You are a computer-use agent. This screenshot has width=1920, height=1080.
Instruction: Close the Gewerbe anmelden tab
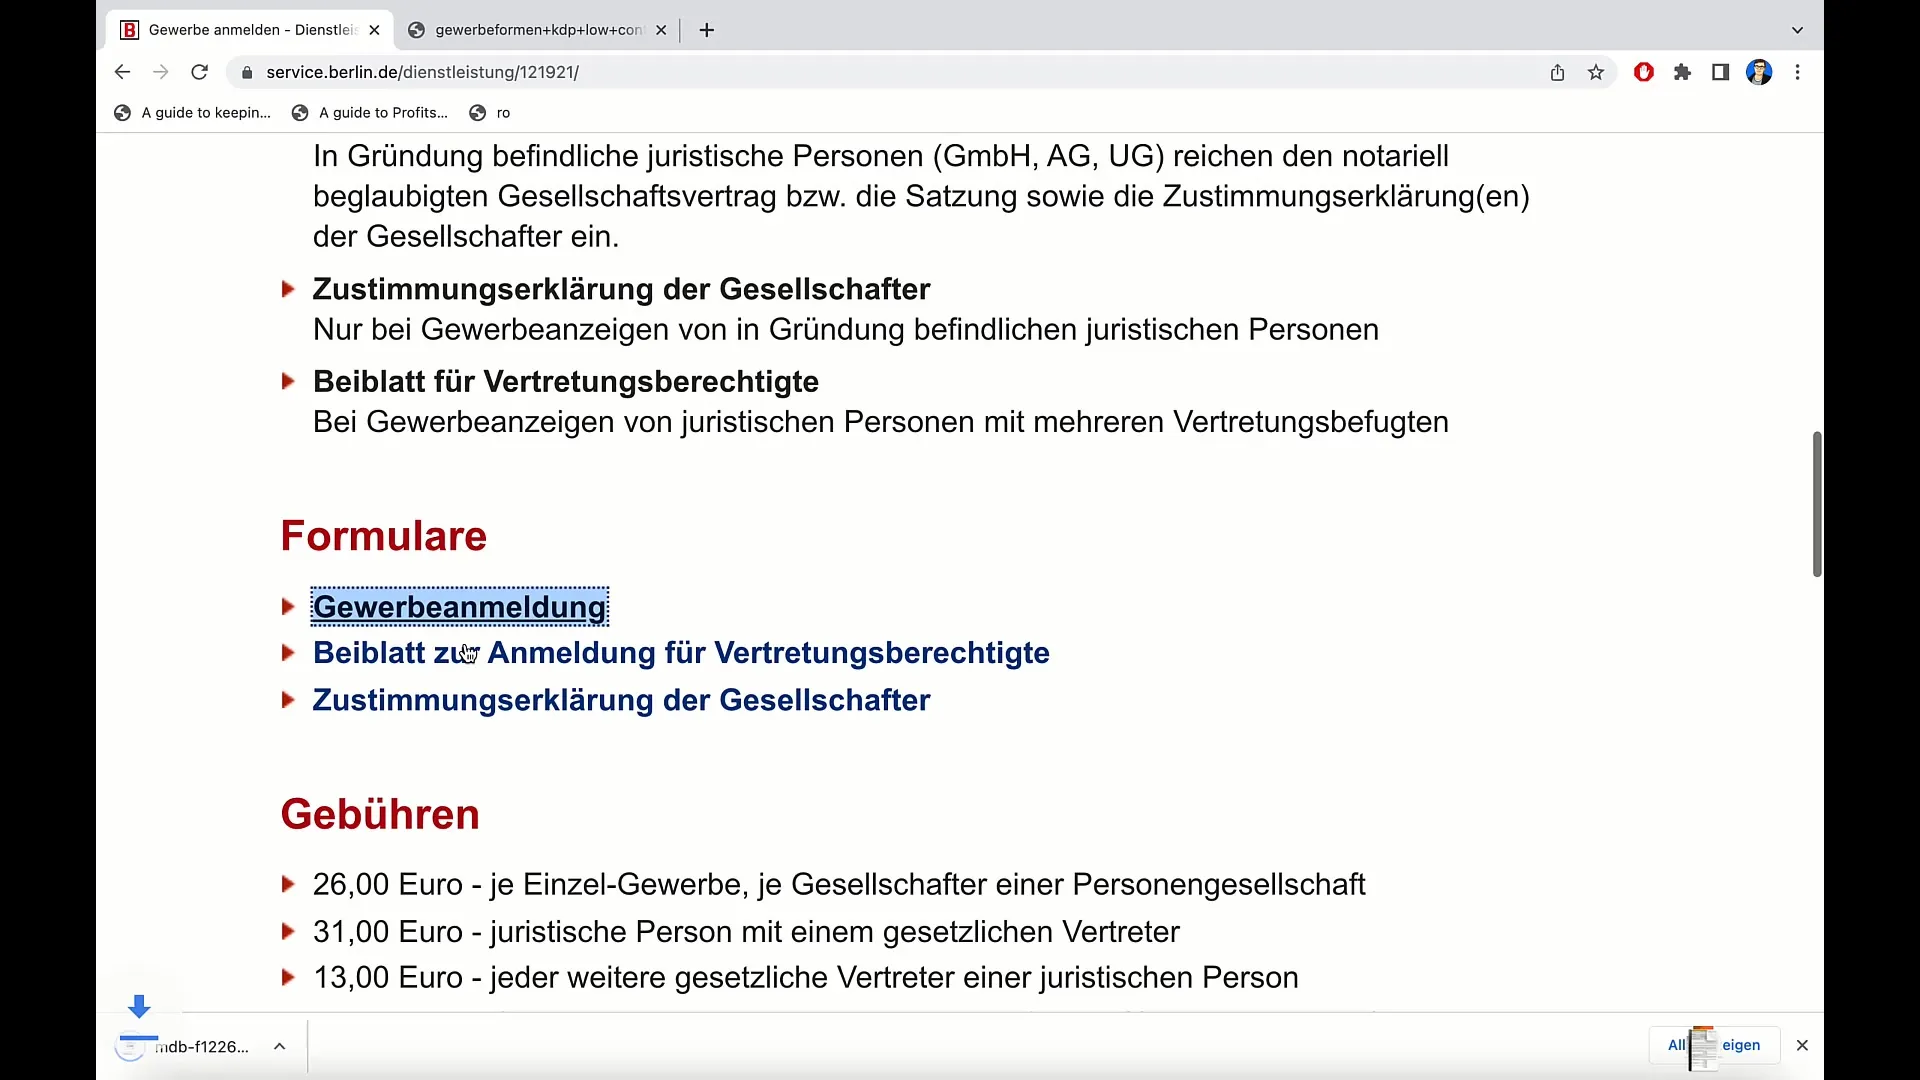374,30
